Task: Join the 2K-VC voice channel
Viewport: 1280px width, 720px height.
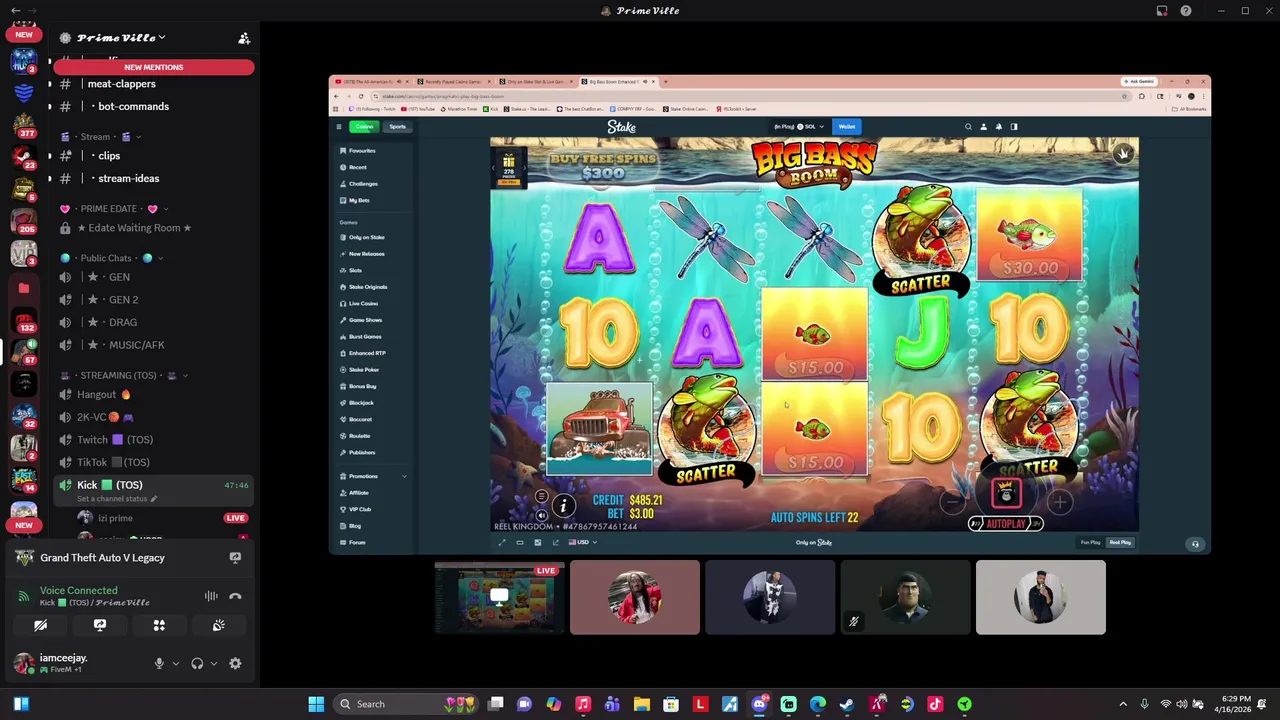Action: [x=105, y=417]
